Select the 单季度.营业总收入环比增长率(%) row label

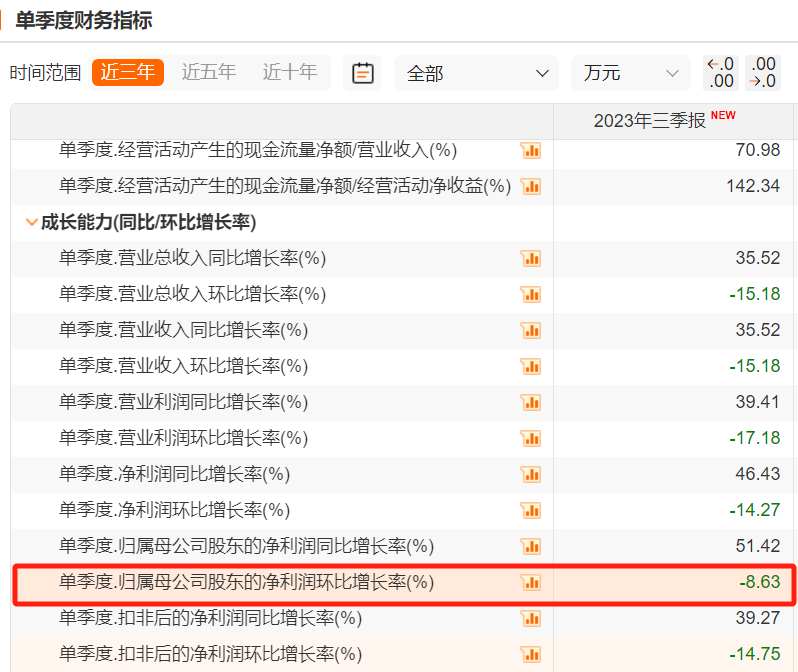pos(192,294)
